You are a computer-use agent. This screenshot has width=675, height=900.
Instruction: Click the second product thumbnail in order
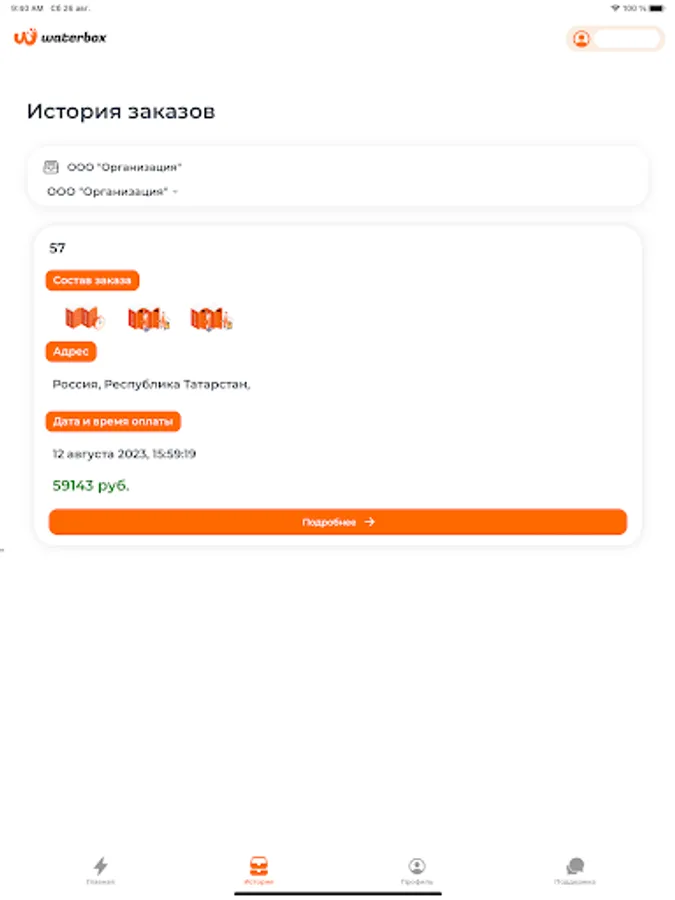pos(148,319)
